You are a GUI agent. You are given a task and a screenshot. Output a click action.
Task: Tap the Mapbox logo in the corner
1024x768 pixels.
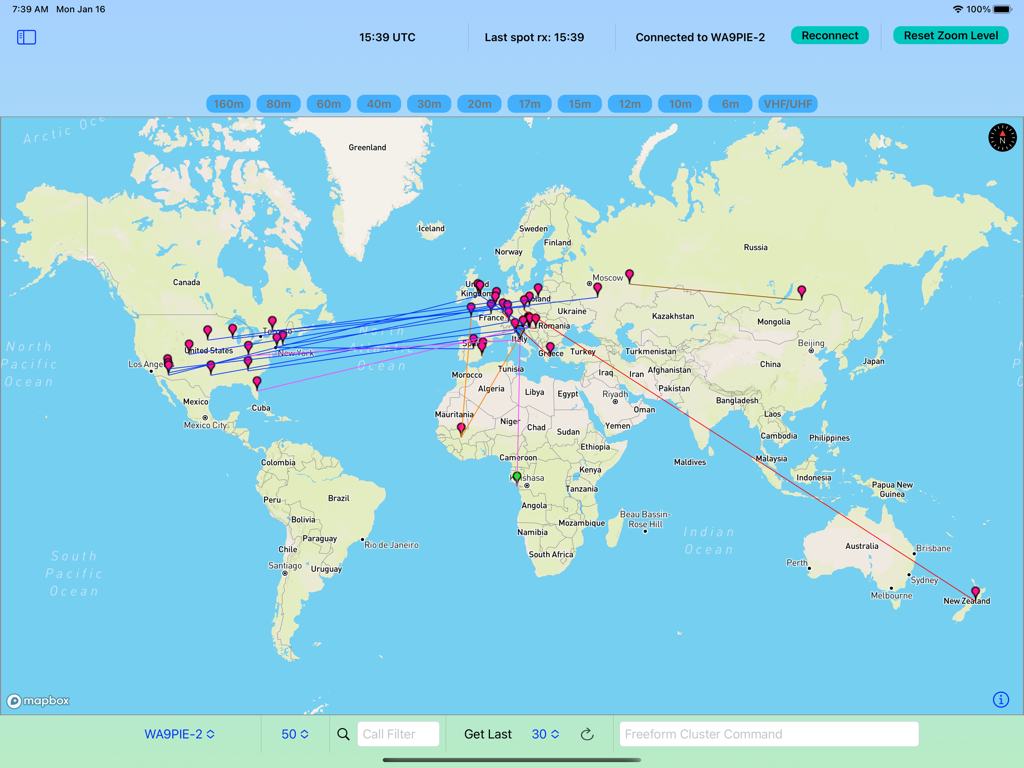37,700
